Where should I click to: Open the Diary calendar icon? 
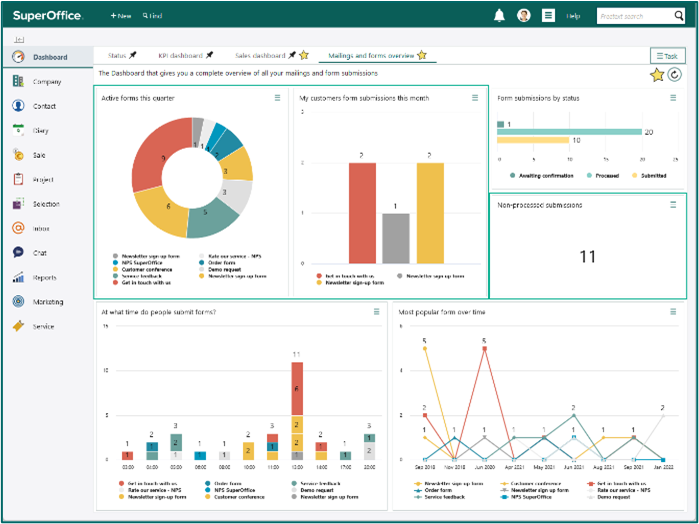(18, 130)
